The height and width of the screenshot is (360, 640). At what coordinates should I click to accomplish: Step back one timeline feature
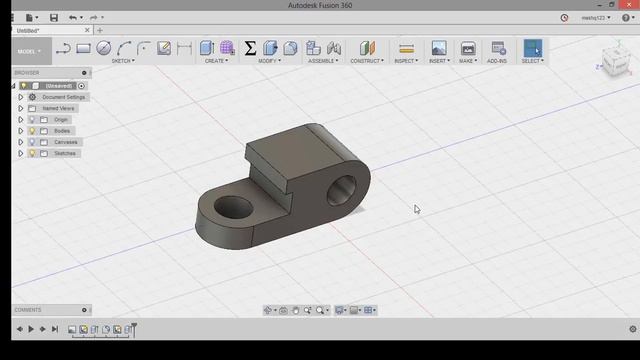pyautogui.click(x=19, y=329)
